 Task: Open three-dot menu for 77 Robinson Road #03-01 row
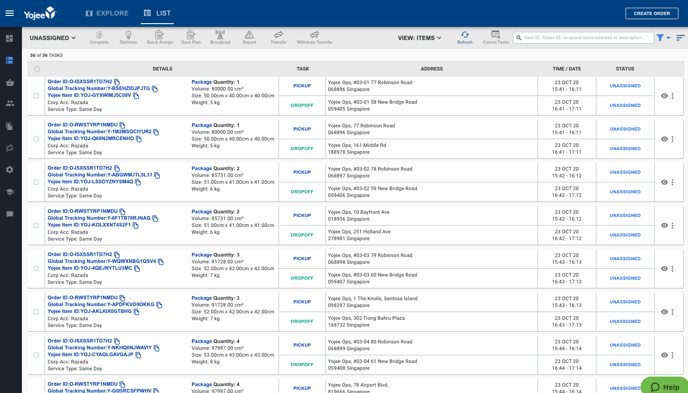(x=672, y=96)
